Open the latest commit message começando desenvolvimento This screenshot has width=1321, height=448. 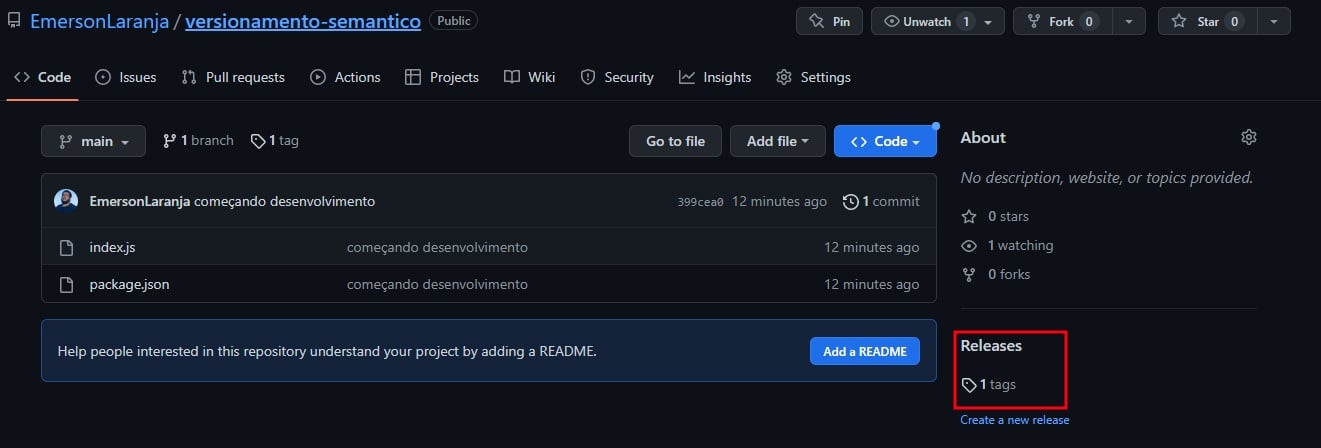pos(285,201)
